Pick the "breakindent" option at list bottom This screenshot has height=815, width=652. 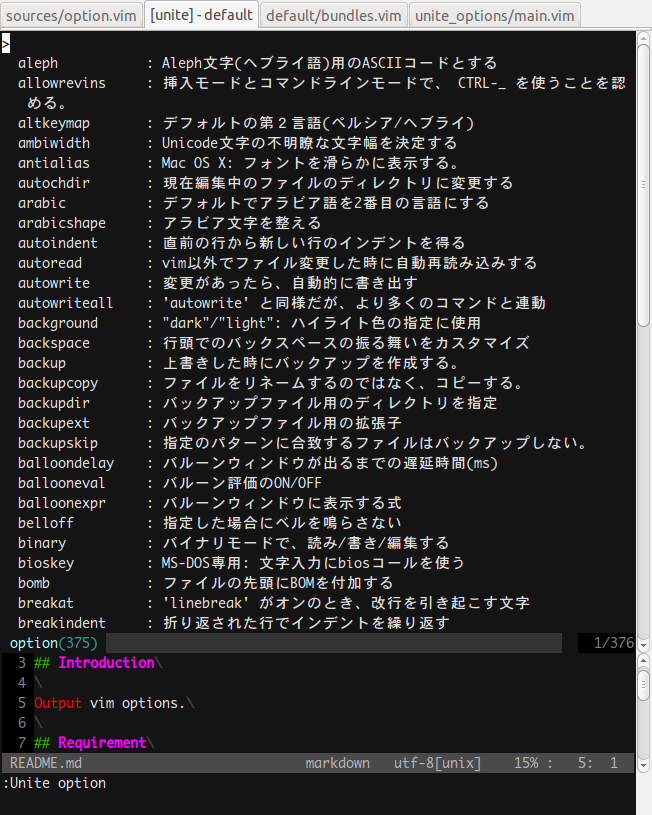[62, 622]
